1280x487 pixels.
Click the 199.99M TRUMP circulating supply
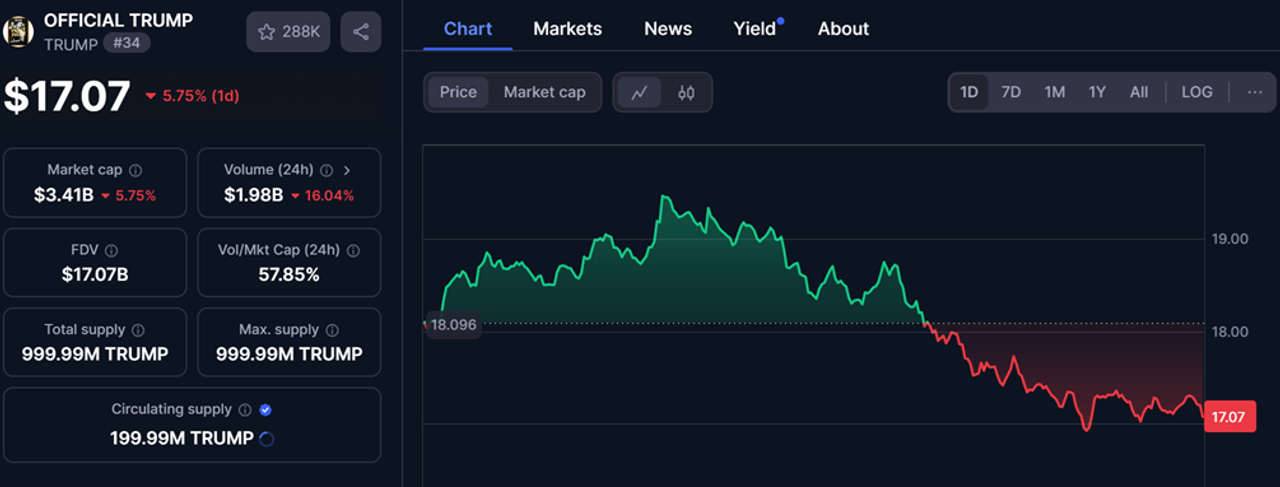(182, 438)
